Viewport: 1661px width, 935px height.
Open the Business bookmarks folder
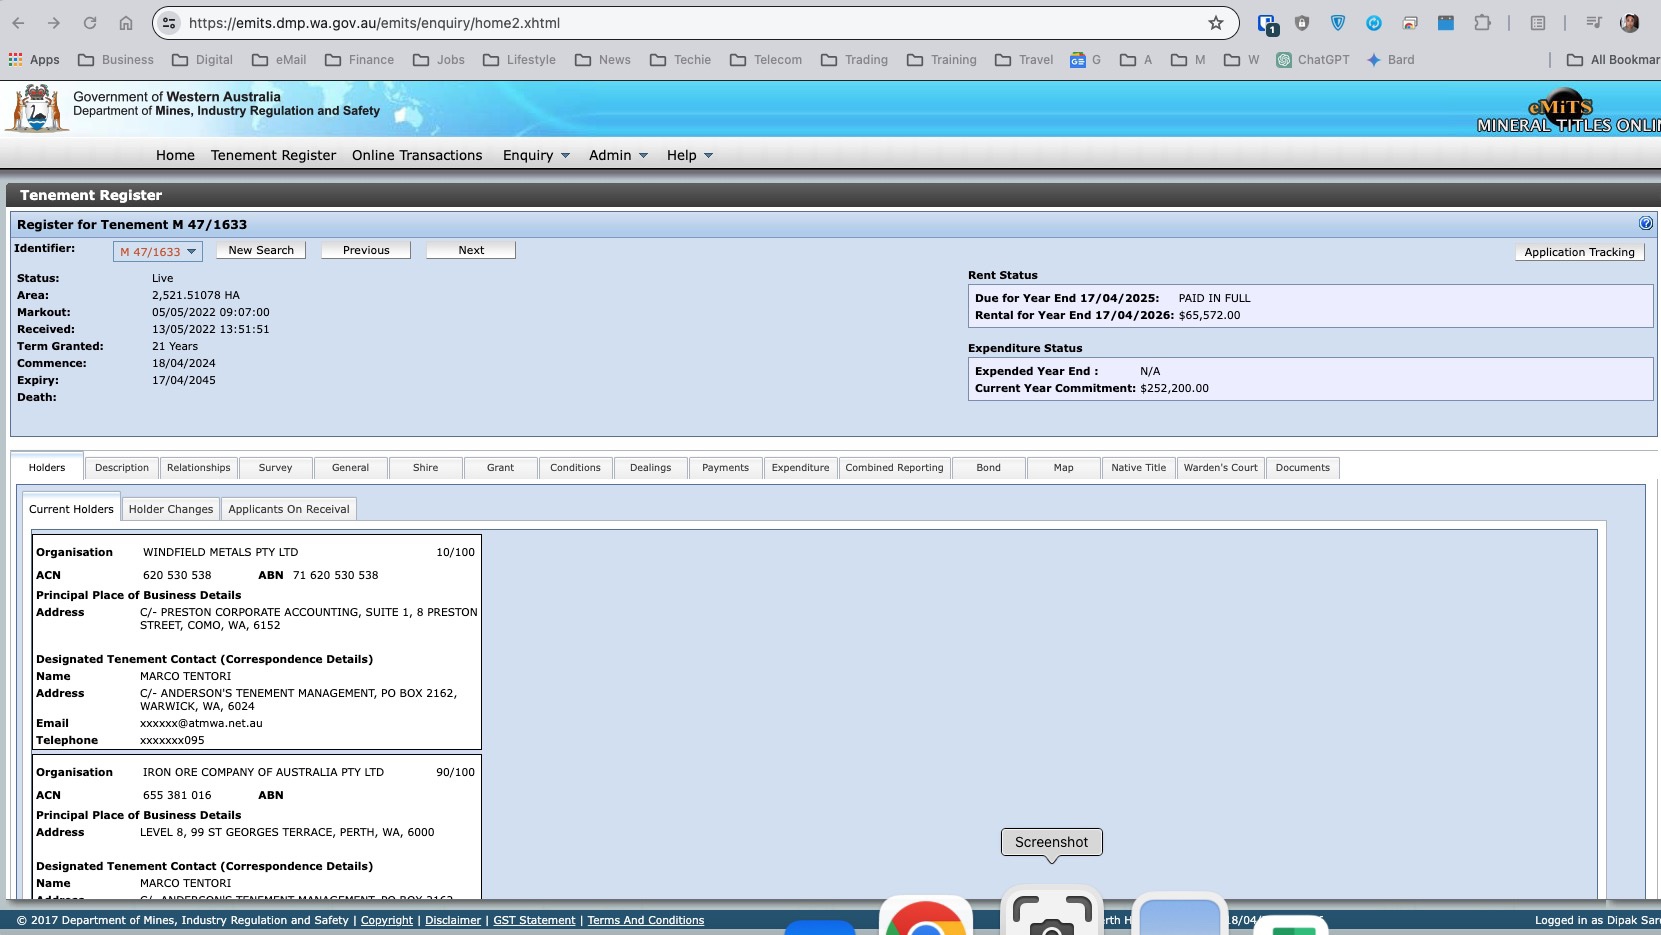click(x=116, y=60)
